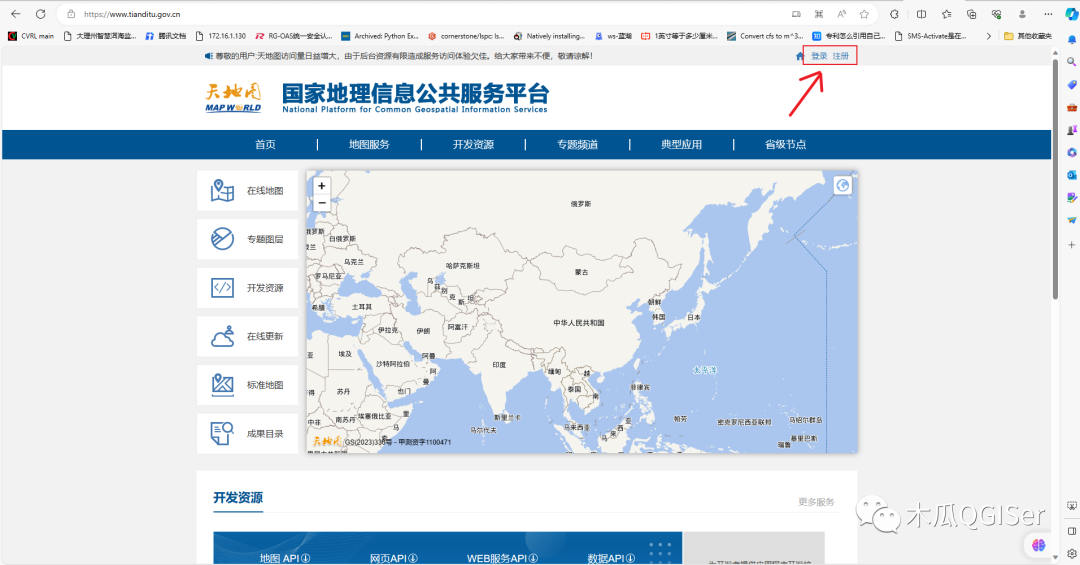Screen dimensions: 1080x565
Task: Click the 注册 register link
Action: [841, 56]
